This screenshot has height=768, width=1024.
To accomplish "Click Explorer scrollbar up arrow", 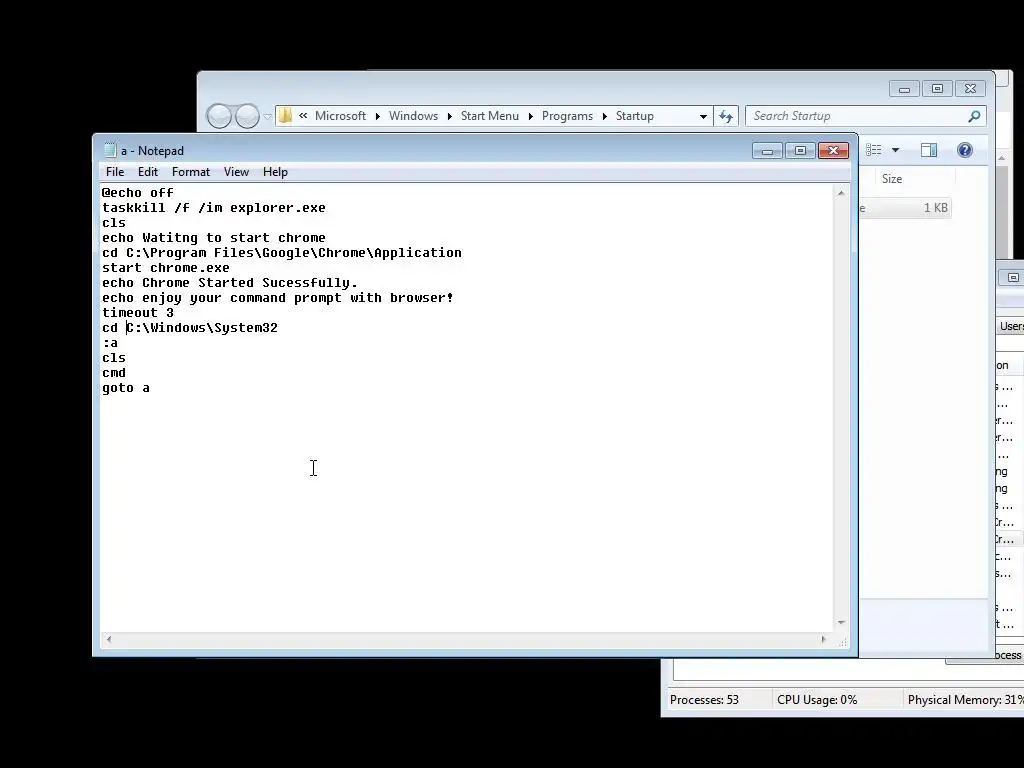I will [x=1002, y=158].
